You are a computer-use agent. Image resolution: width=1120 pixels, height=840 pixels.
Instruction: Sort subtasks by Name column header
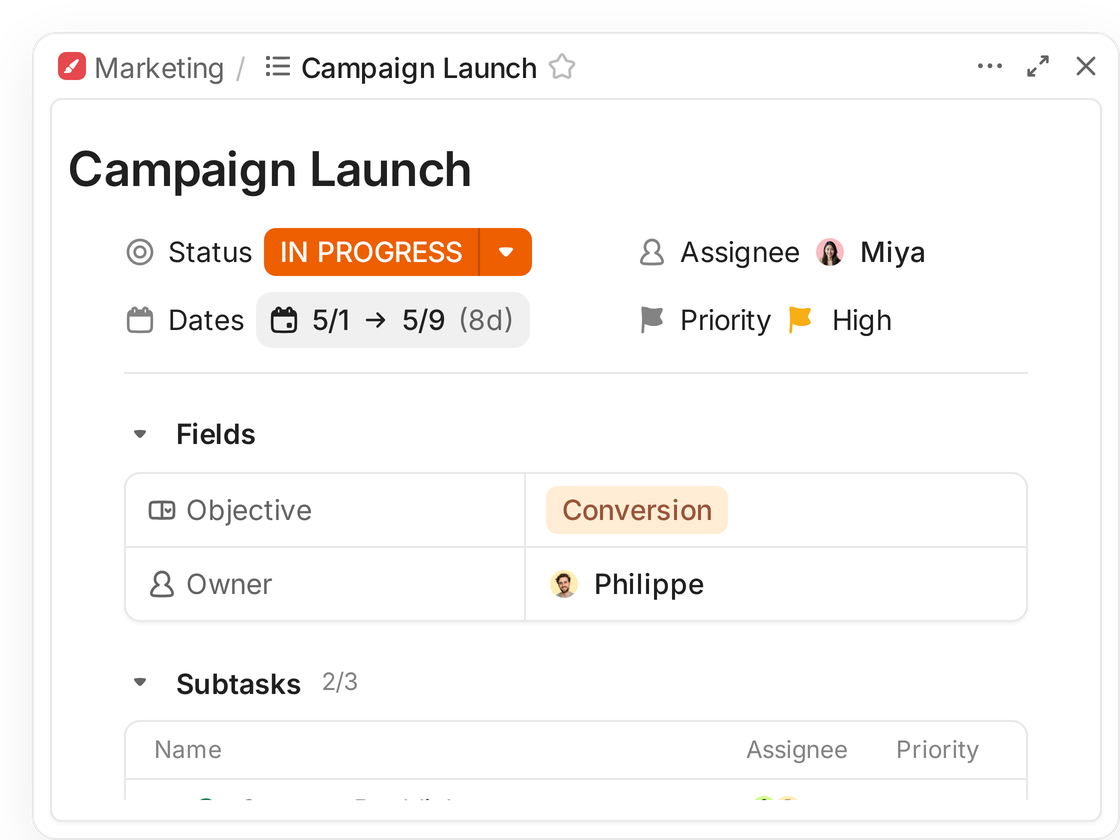(x=188, y=749)
